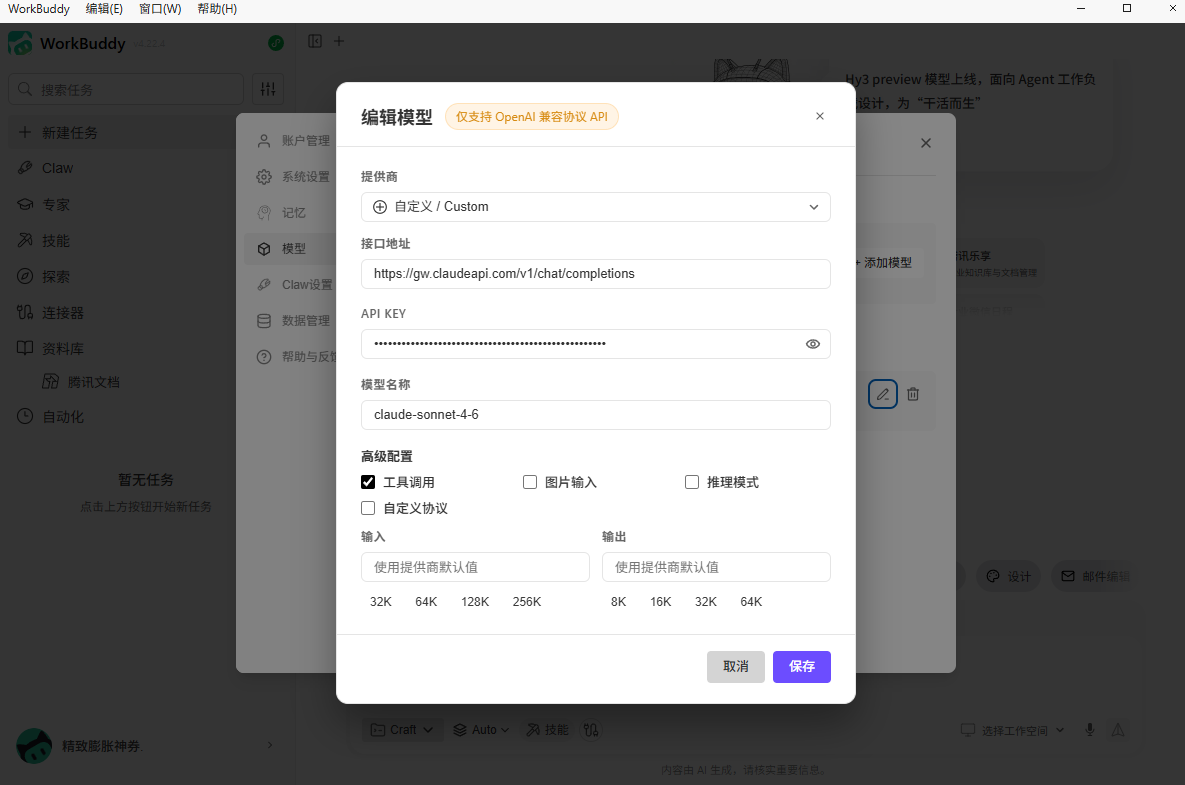Open the 窗口(W) menu
The image size is (1185, 785).
[x=160, y=9]
